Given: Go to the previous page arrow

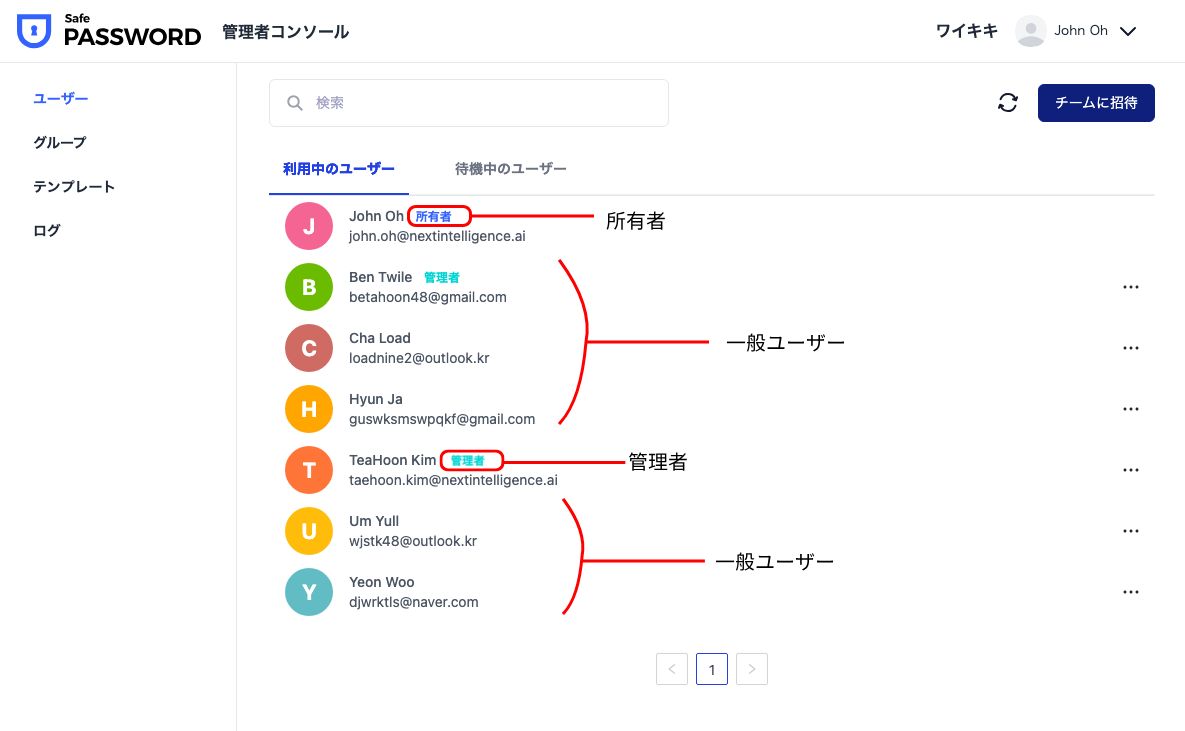Looking at the screenshot, I should 672,669.
